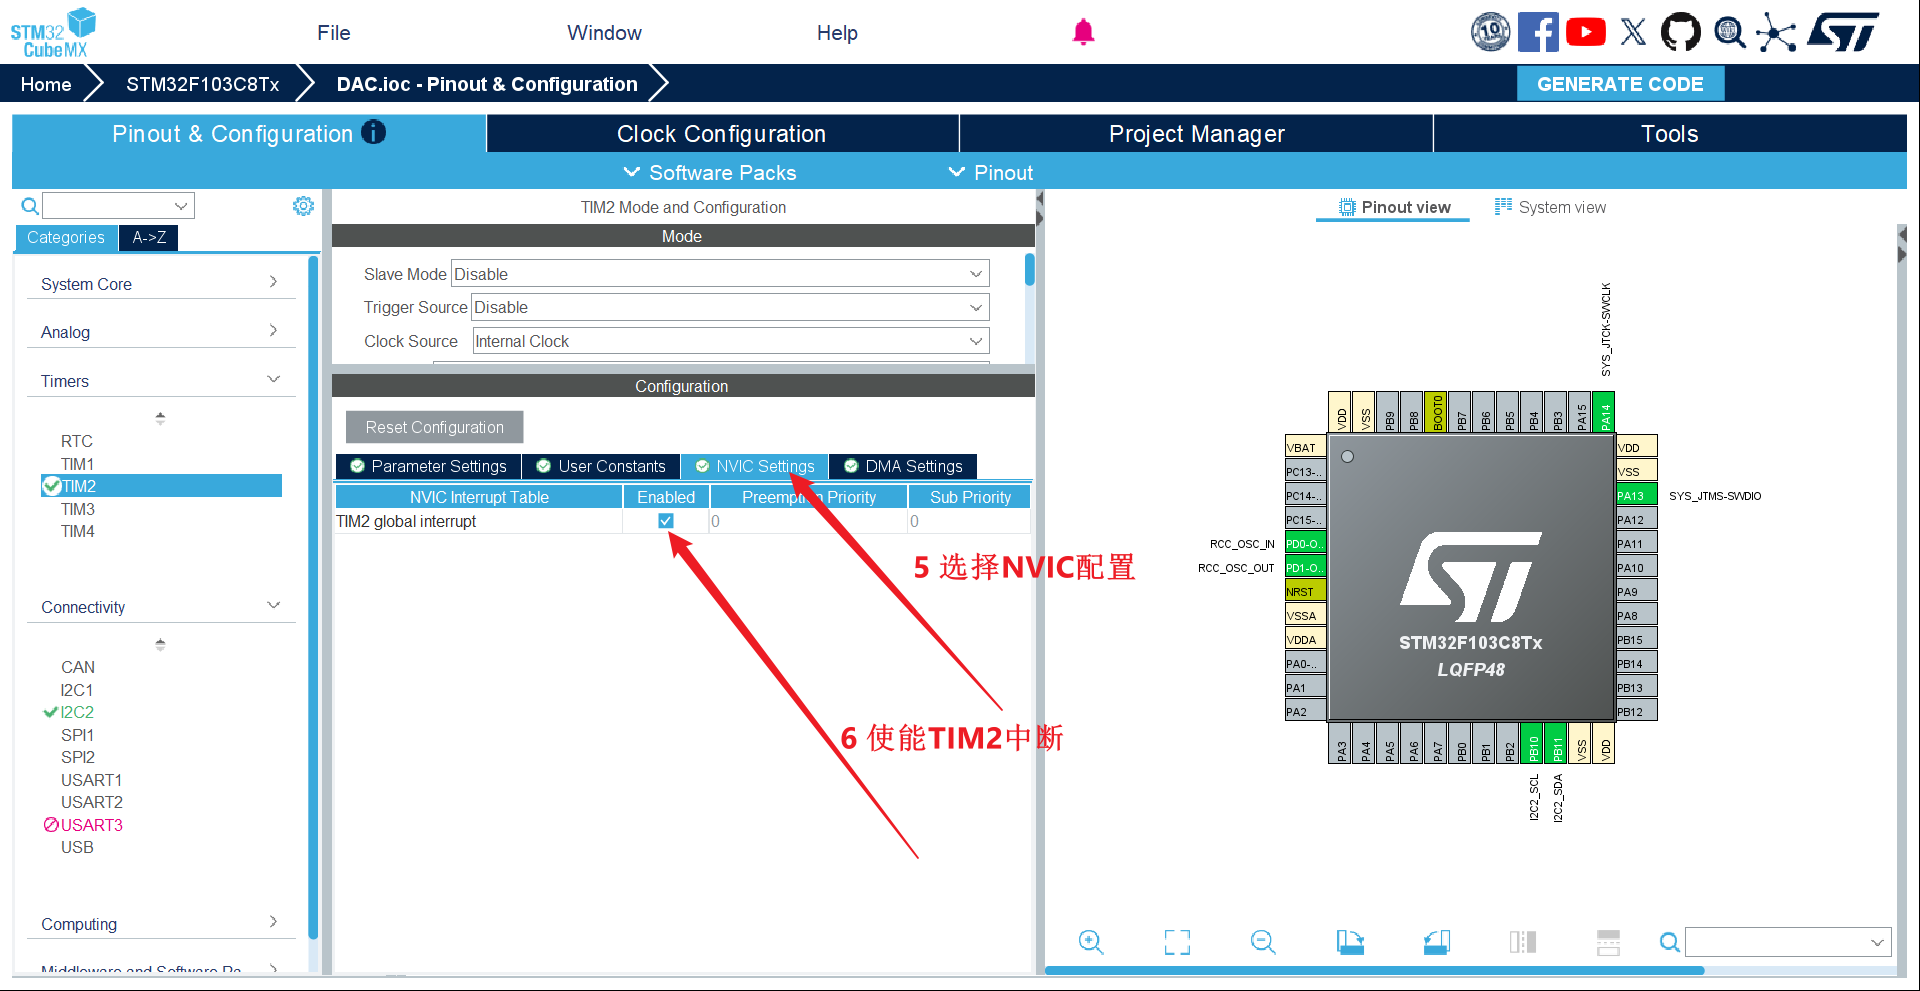
Task: Click the info icon beside Pinout & Configuration
Action: click(373, 132)
